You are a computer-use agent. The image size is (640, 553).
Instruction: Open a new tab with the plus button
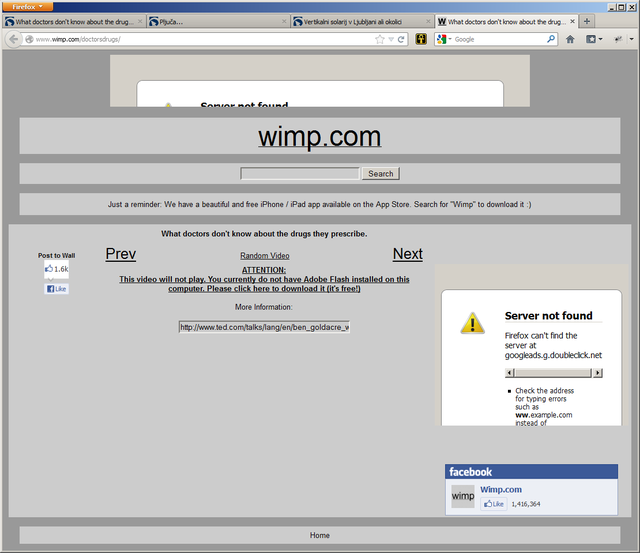[587, 21]
